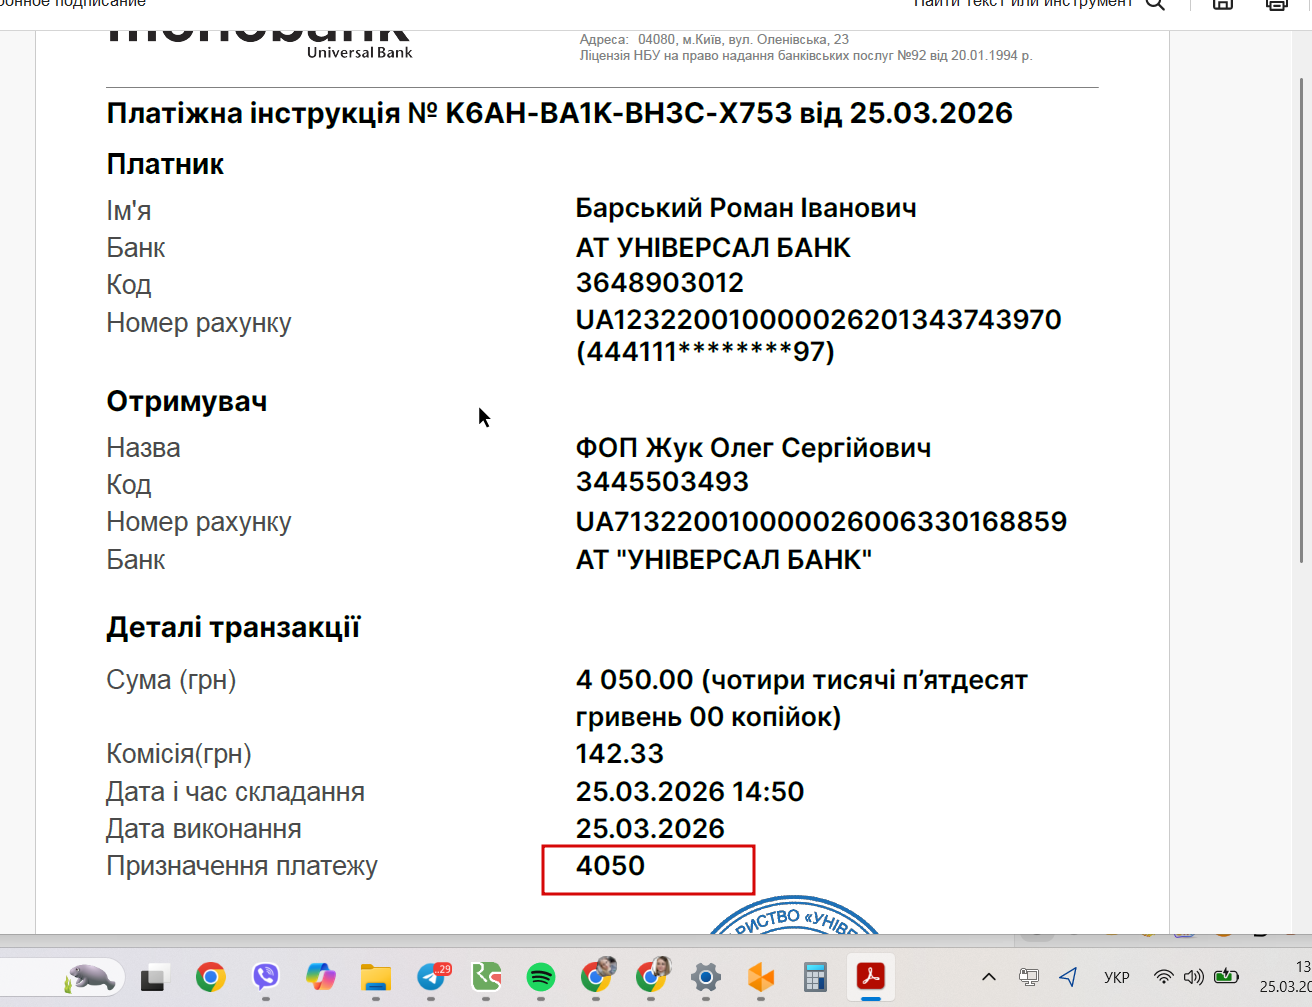Click the 'Деталі транзакції' section heading
Image resolution: width=1312 pixels, height=1007 pixels.
233,628
